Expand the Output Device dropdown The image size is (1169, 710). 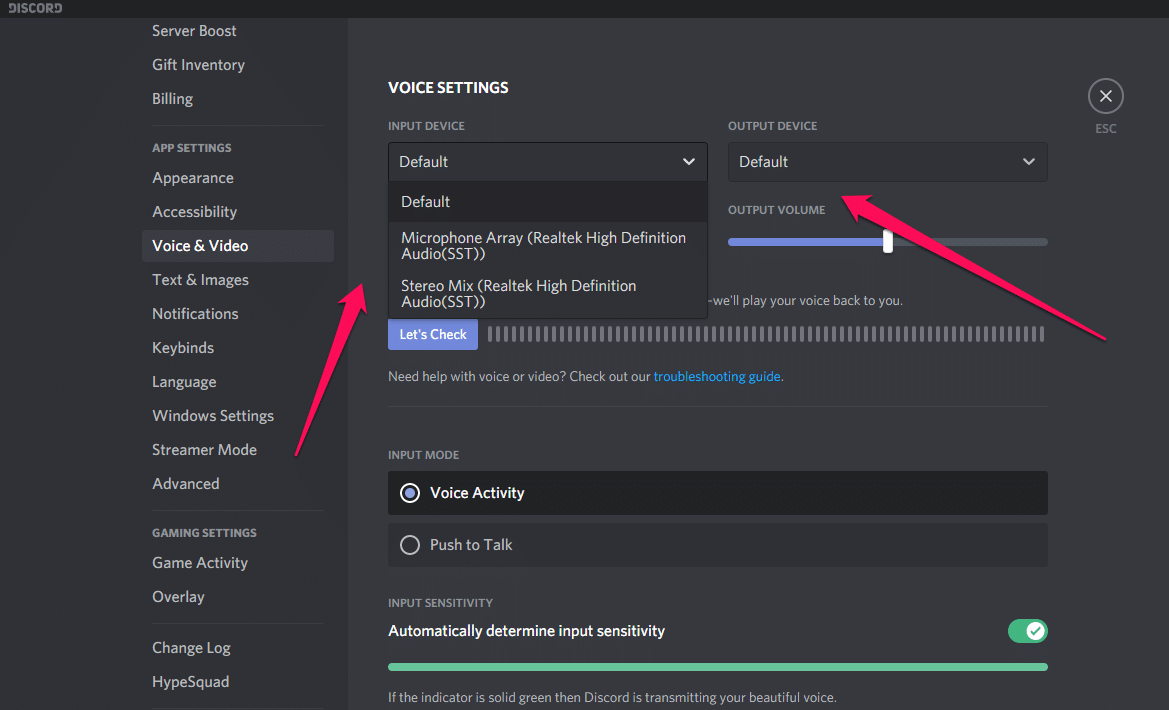click(x=887, y=162)
